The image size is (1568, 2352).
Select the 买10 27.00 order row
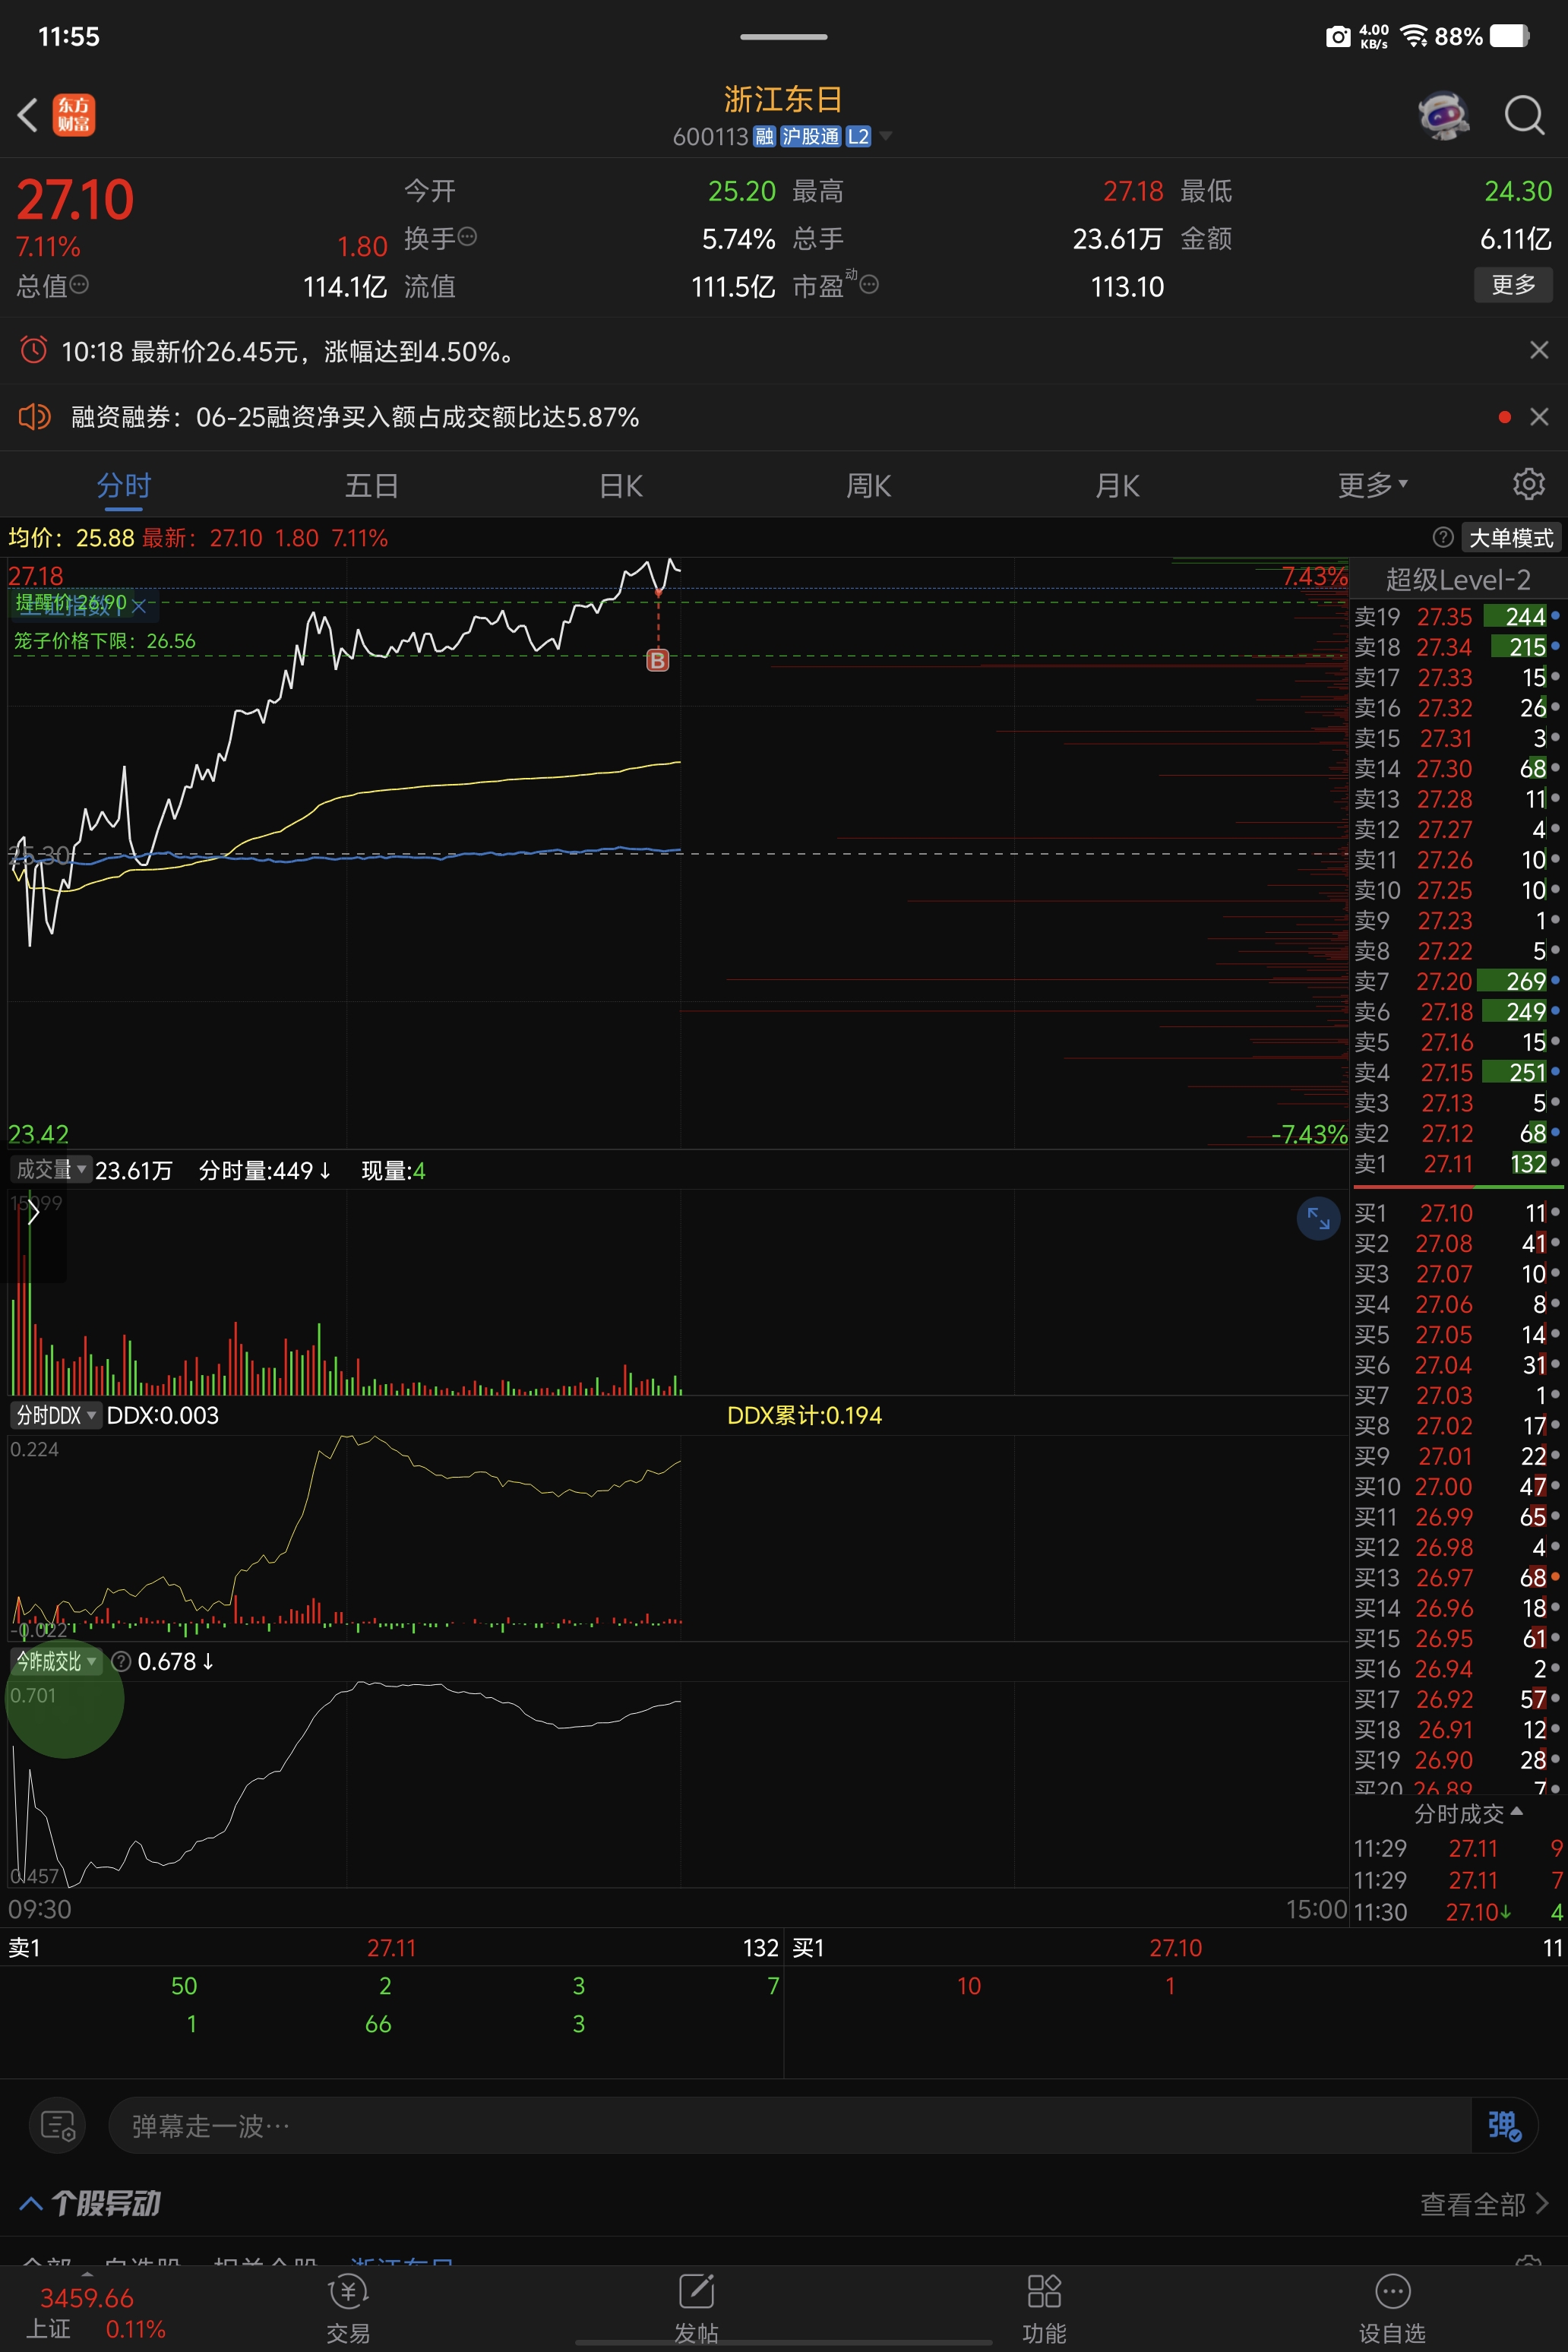pyautogui.click(x=1458, y=1486)
